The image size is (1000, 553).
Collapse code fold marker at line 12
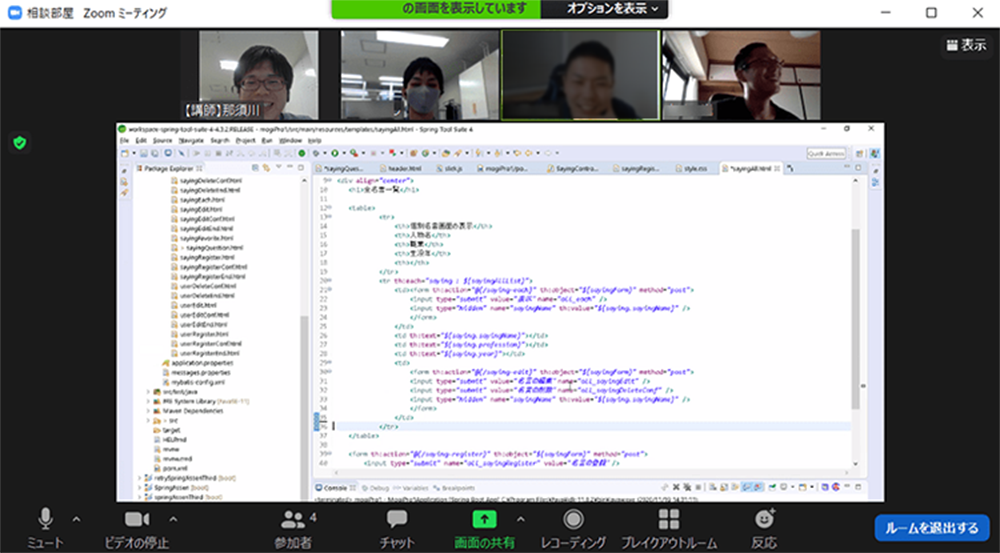click(x=330, y=208)
